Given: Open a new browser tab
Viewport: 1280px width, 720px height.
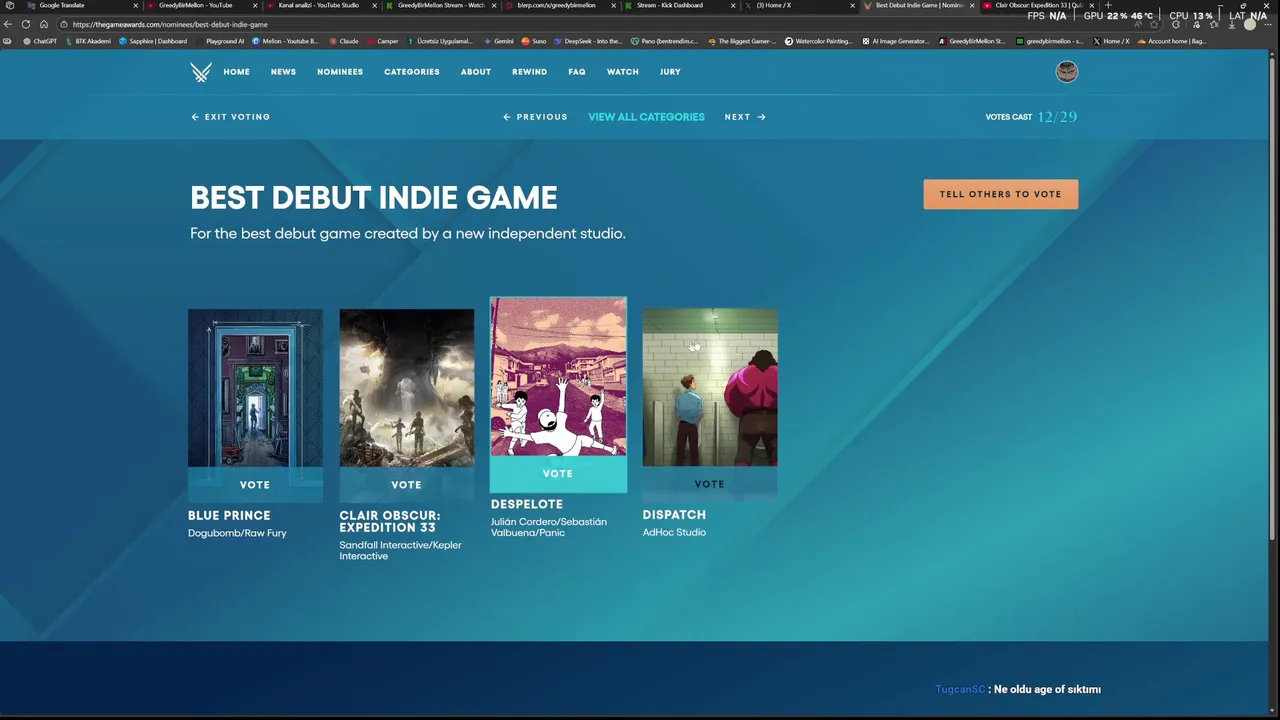Looking at the screenshot, I should [1108, 5].
